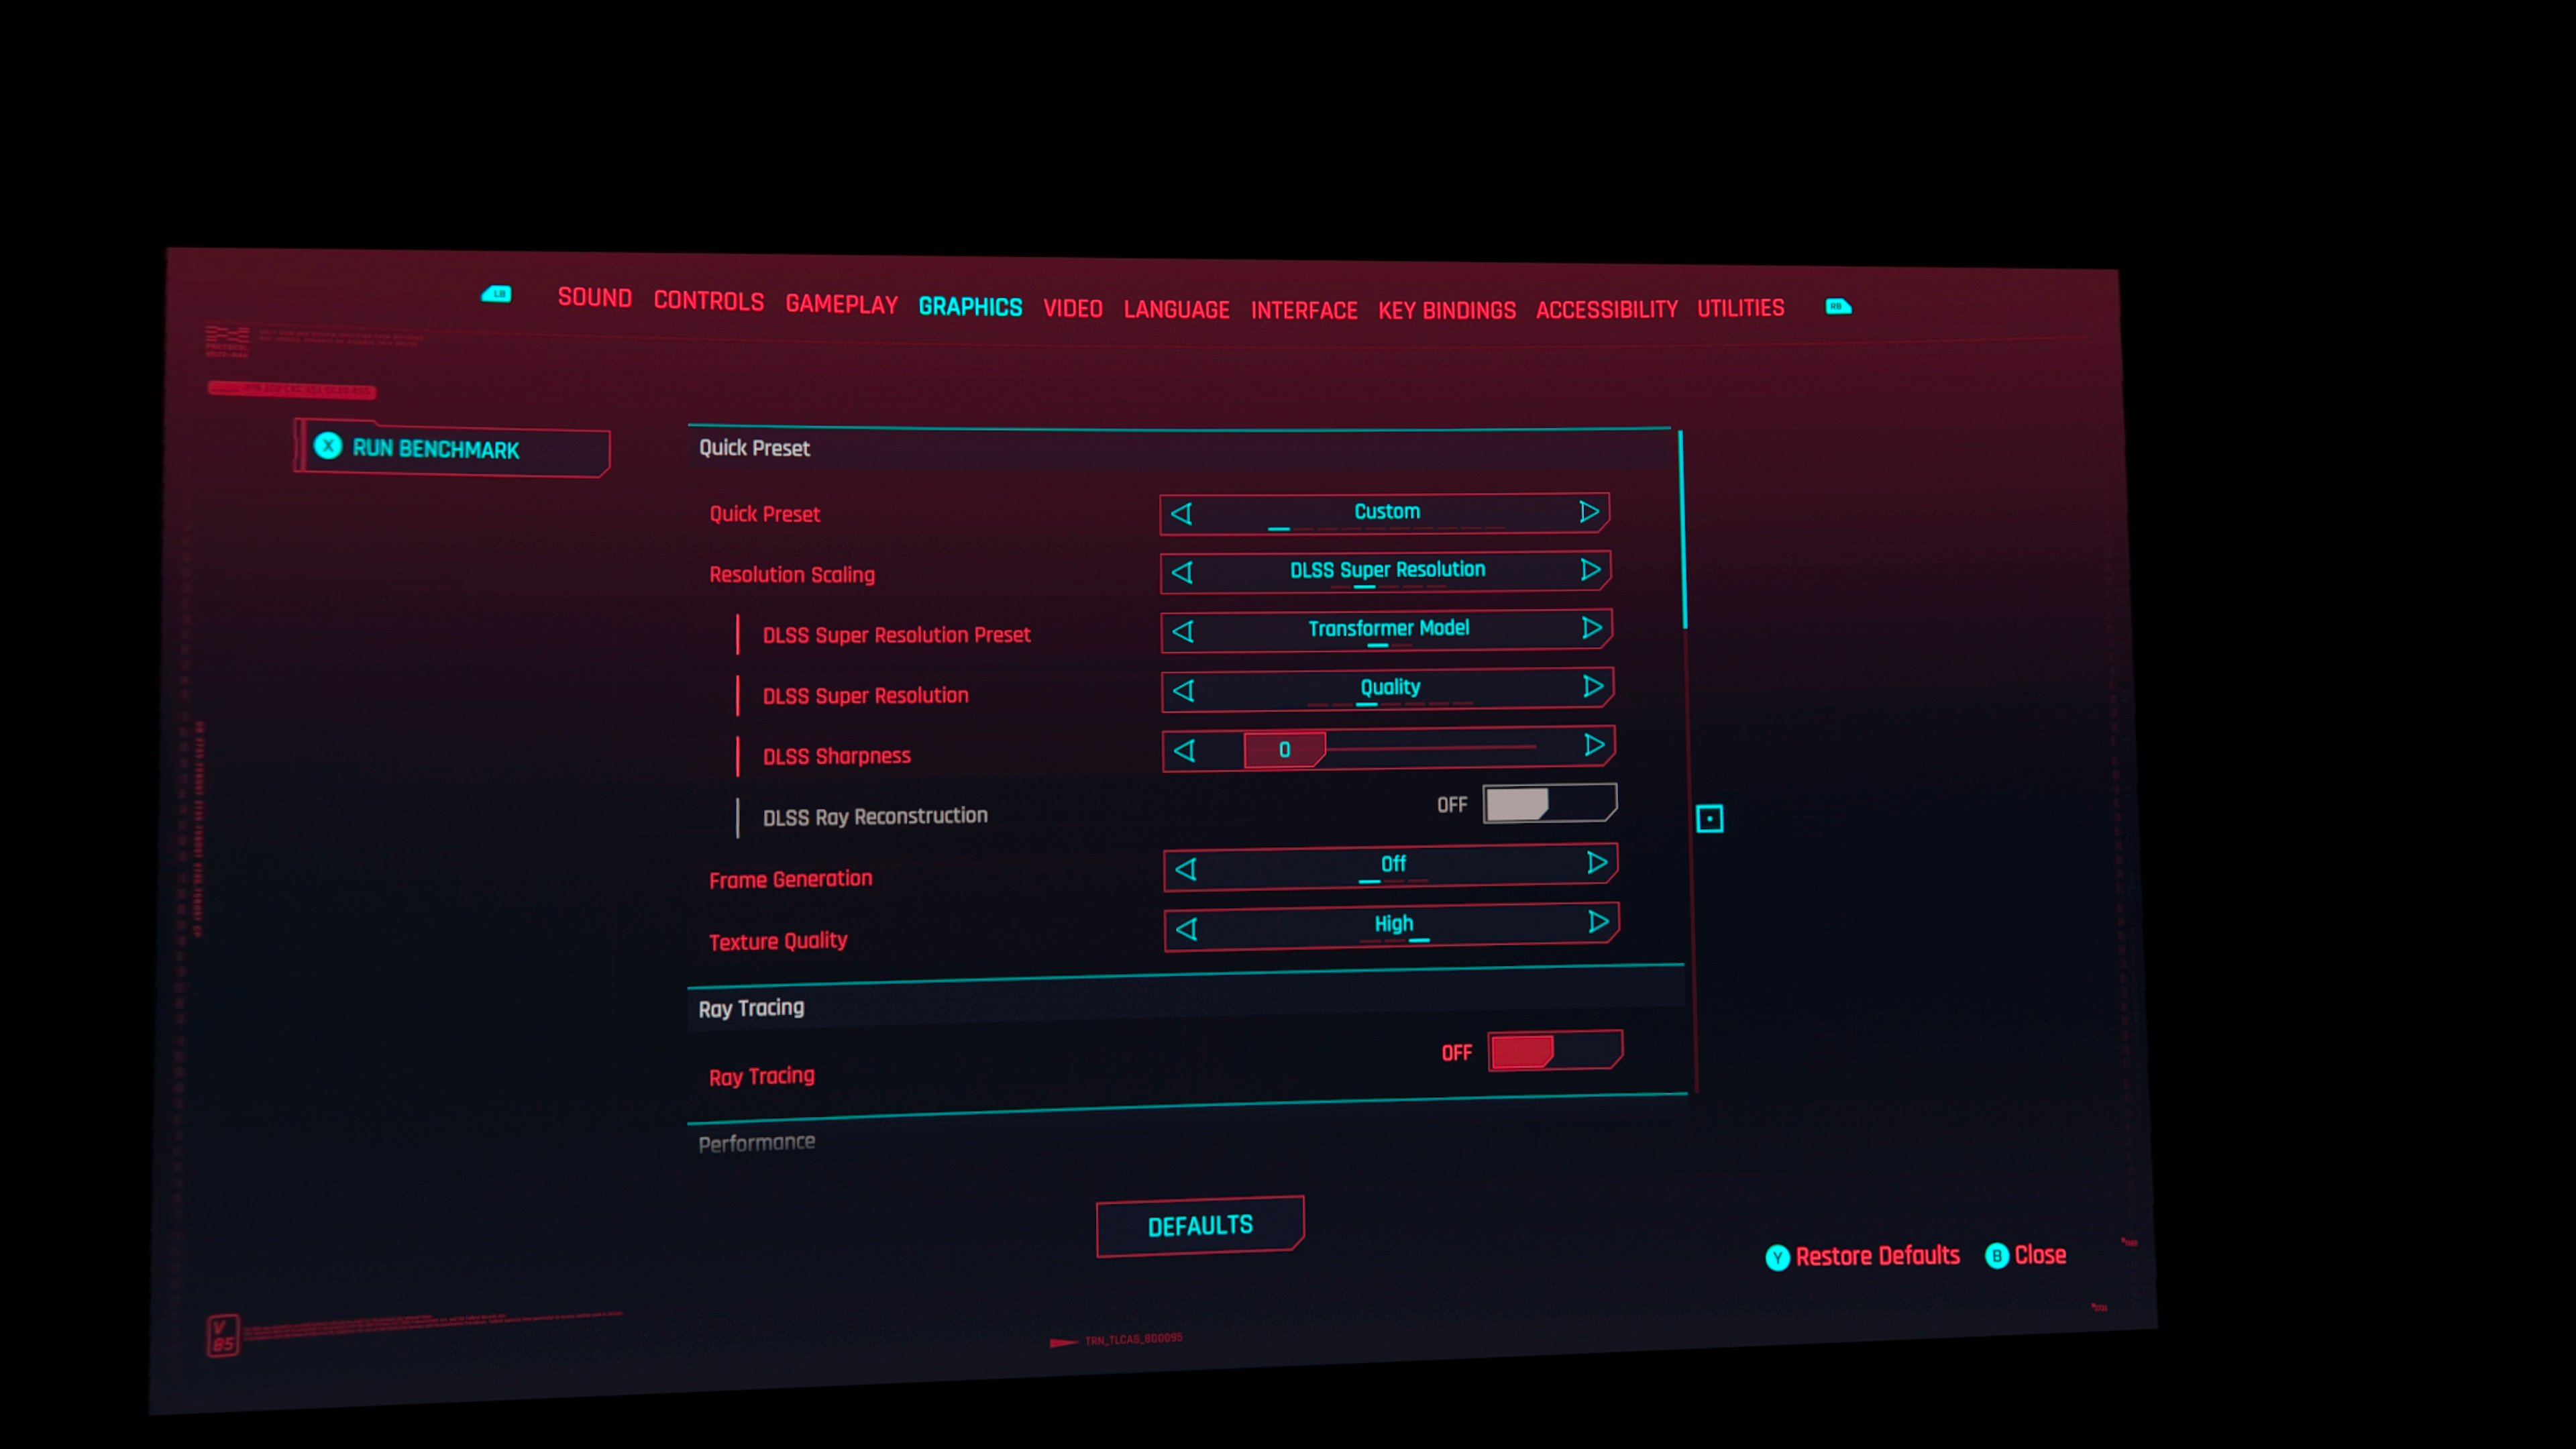Open the KEY BINDINGS tab

click(1447, 311)
